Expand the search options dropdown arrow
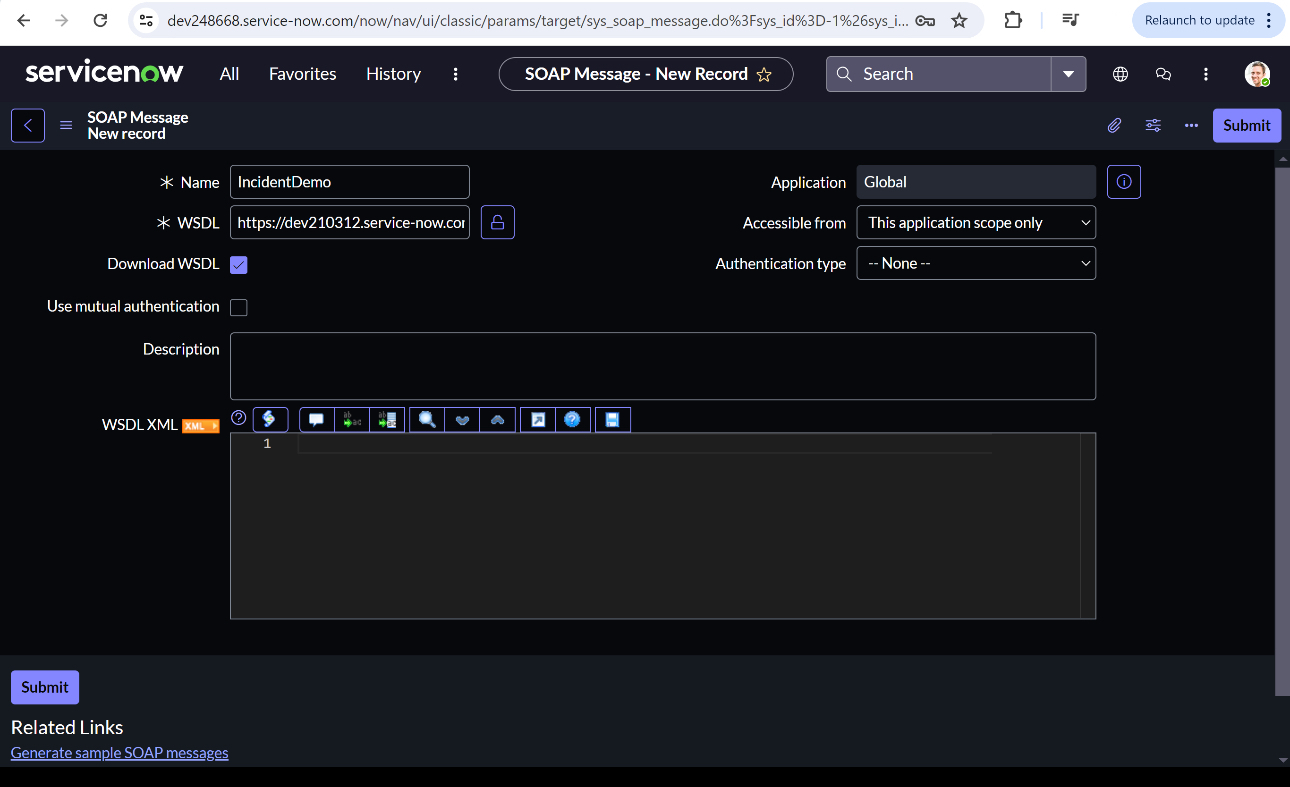This screenshot has width=1290, height=787. [x=1069, y=74]
